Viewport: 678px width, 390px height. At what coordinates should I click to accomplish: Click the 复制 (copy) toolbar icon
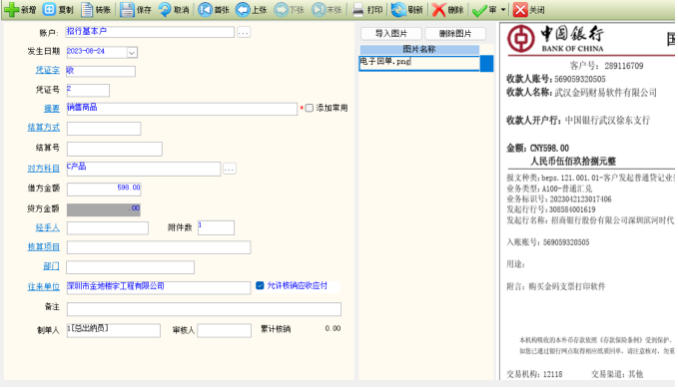coord(49,9)
